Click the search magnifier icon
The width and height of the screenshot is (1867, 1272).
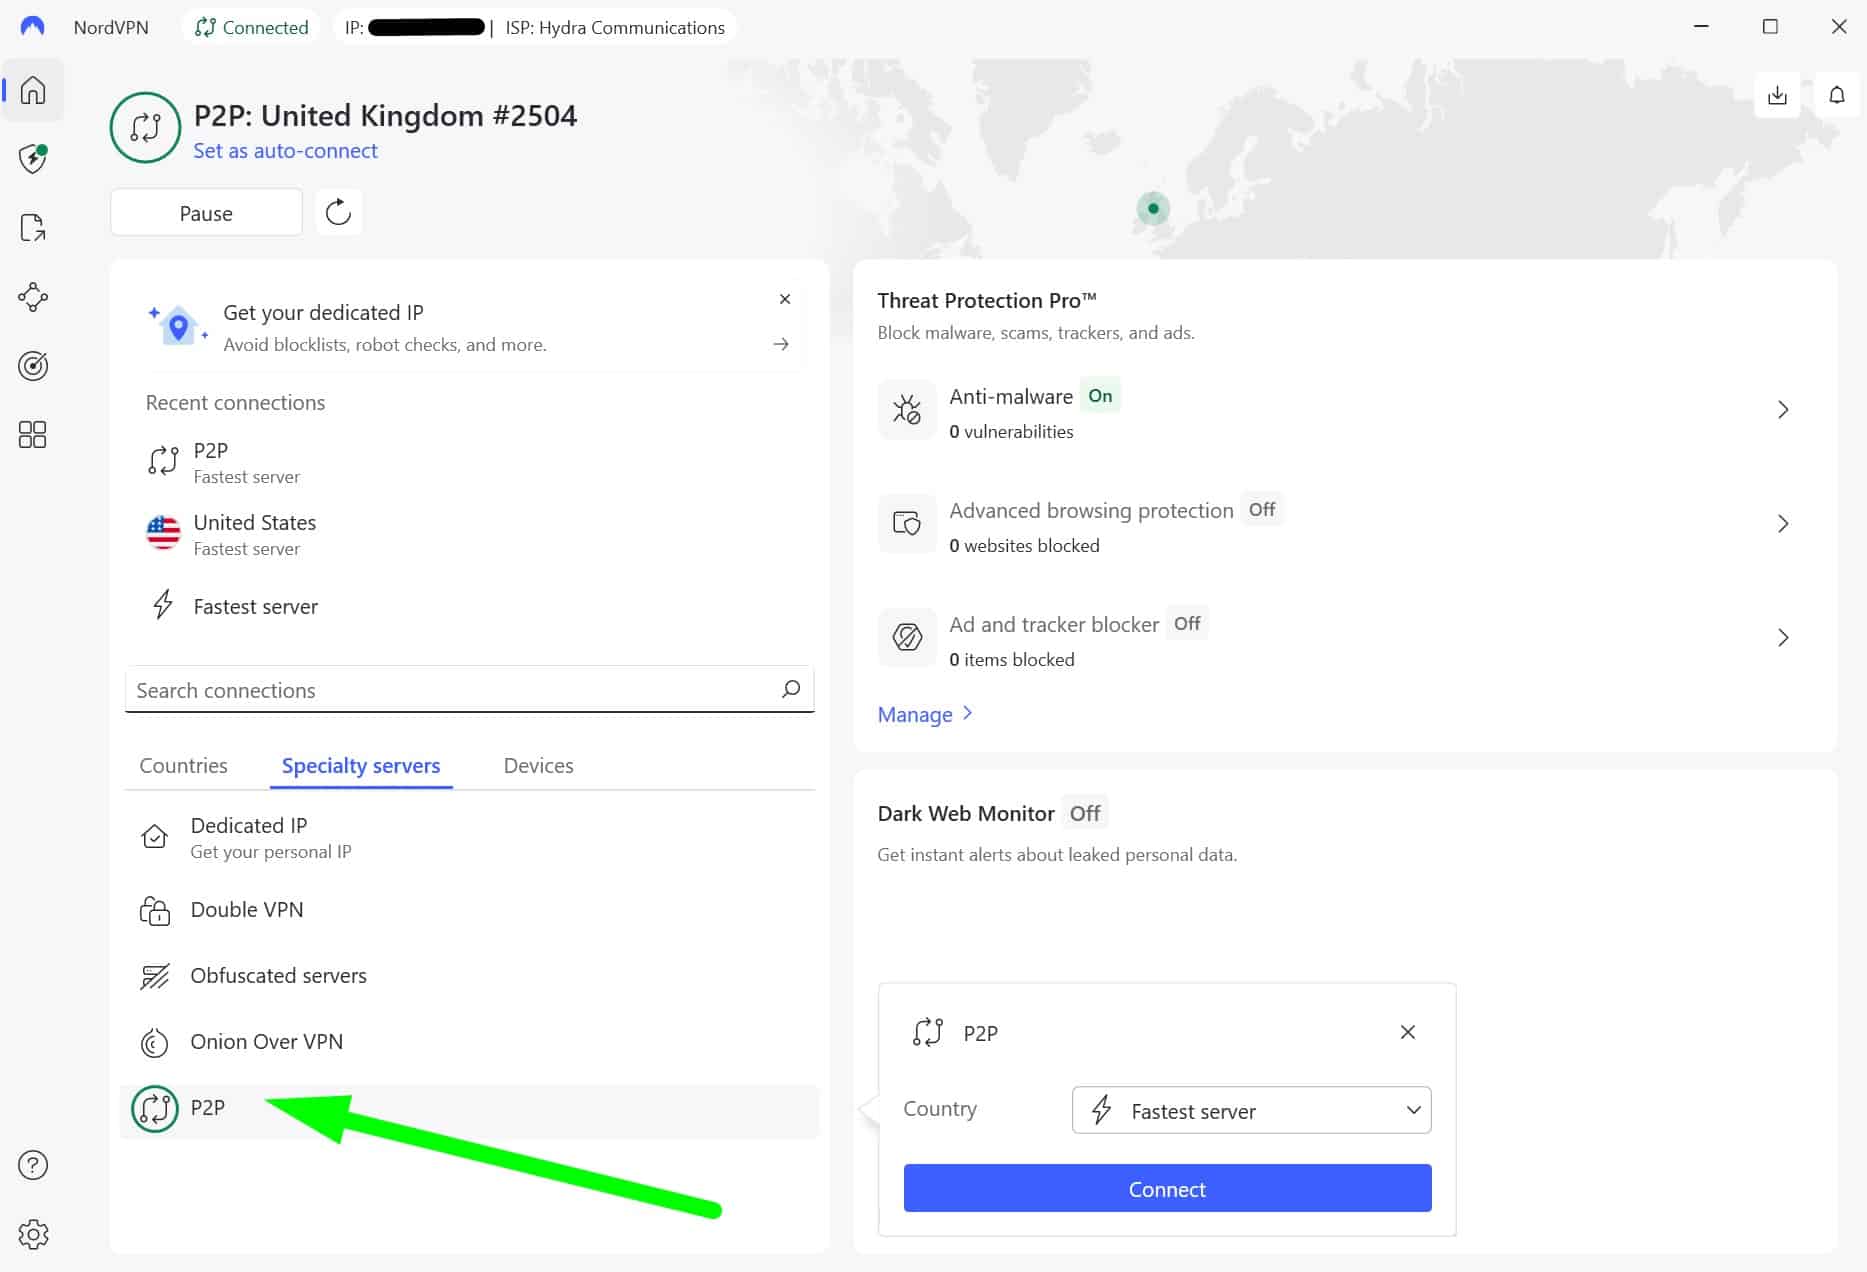[791, 689]
